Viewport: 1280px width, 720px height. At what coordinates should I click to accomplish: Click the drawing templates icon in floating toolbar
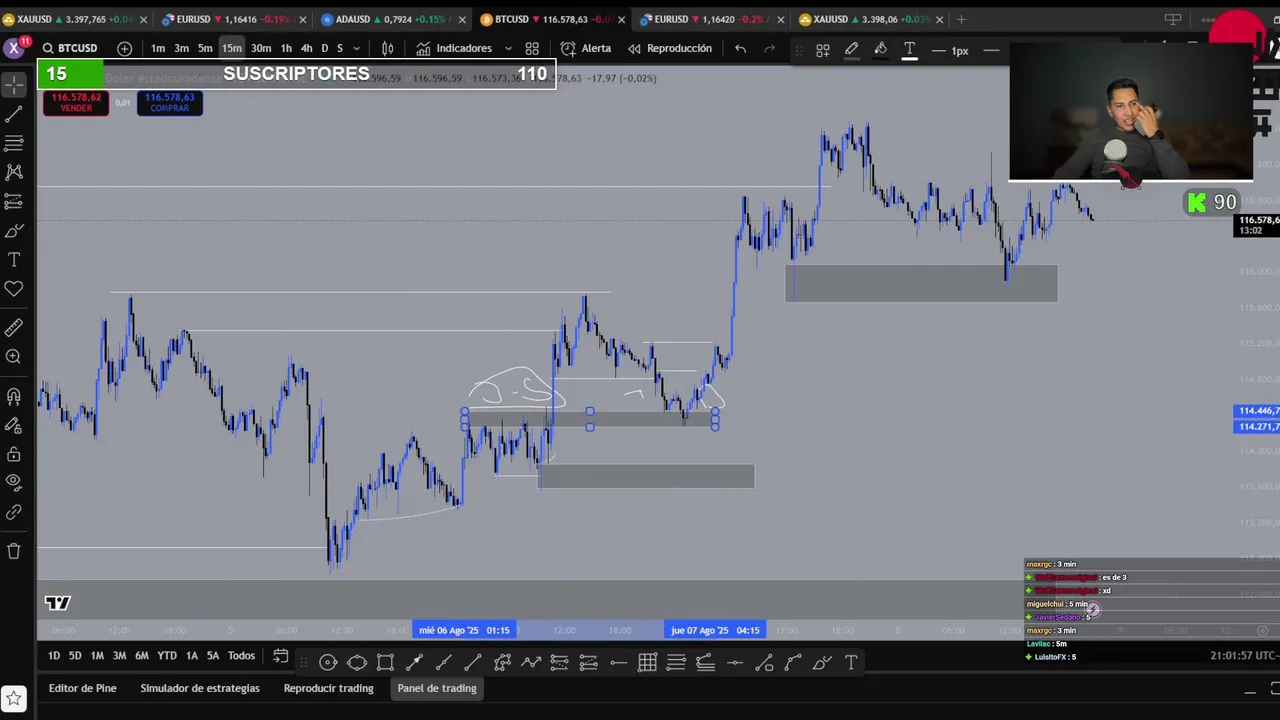823,50
